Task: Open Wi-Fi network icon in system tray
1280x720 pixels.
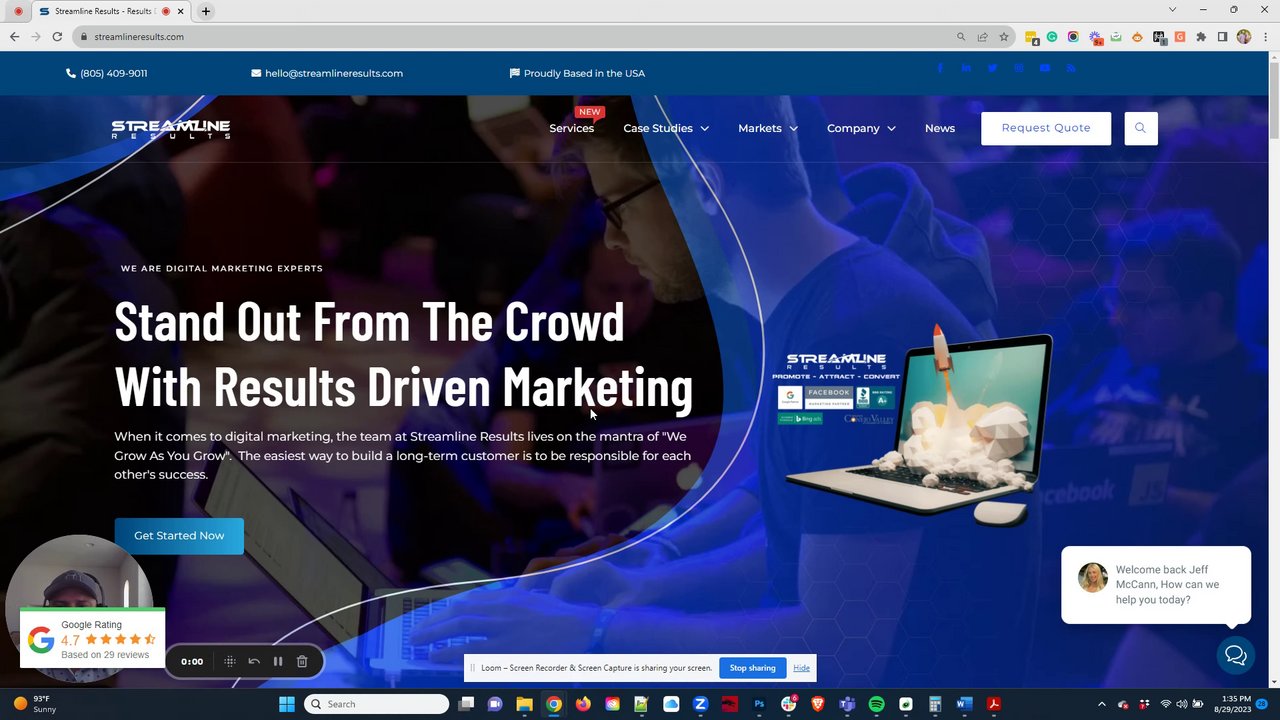Action: click(1165, 704)
